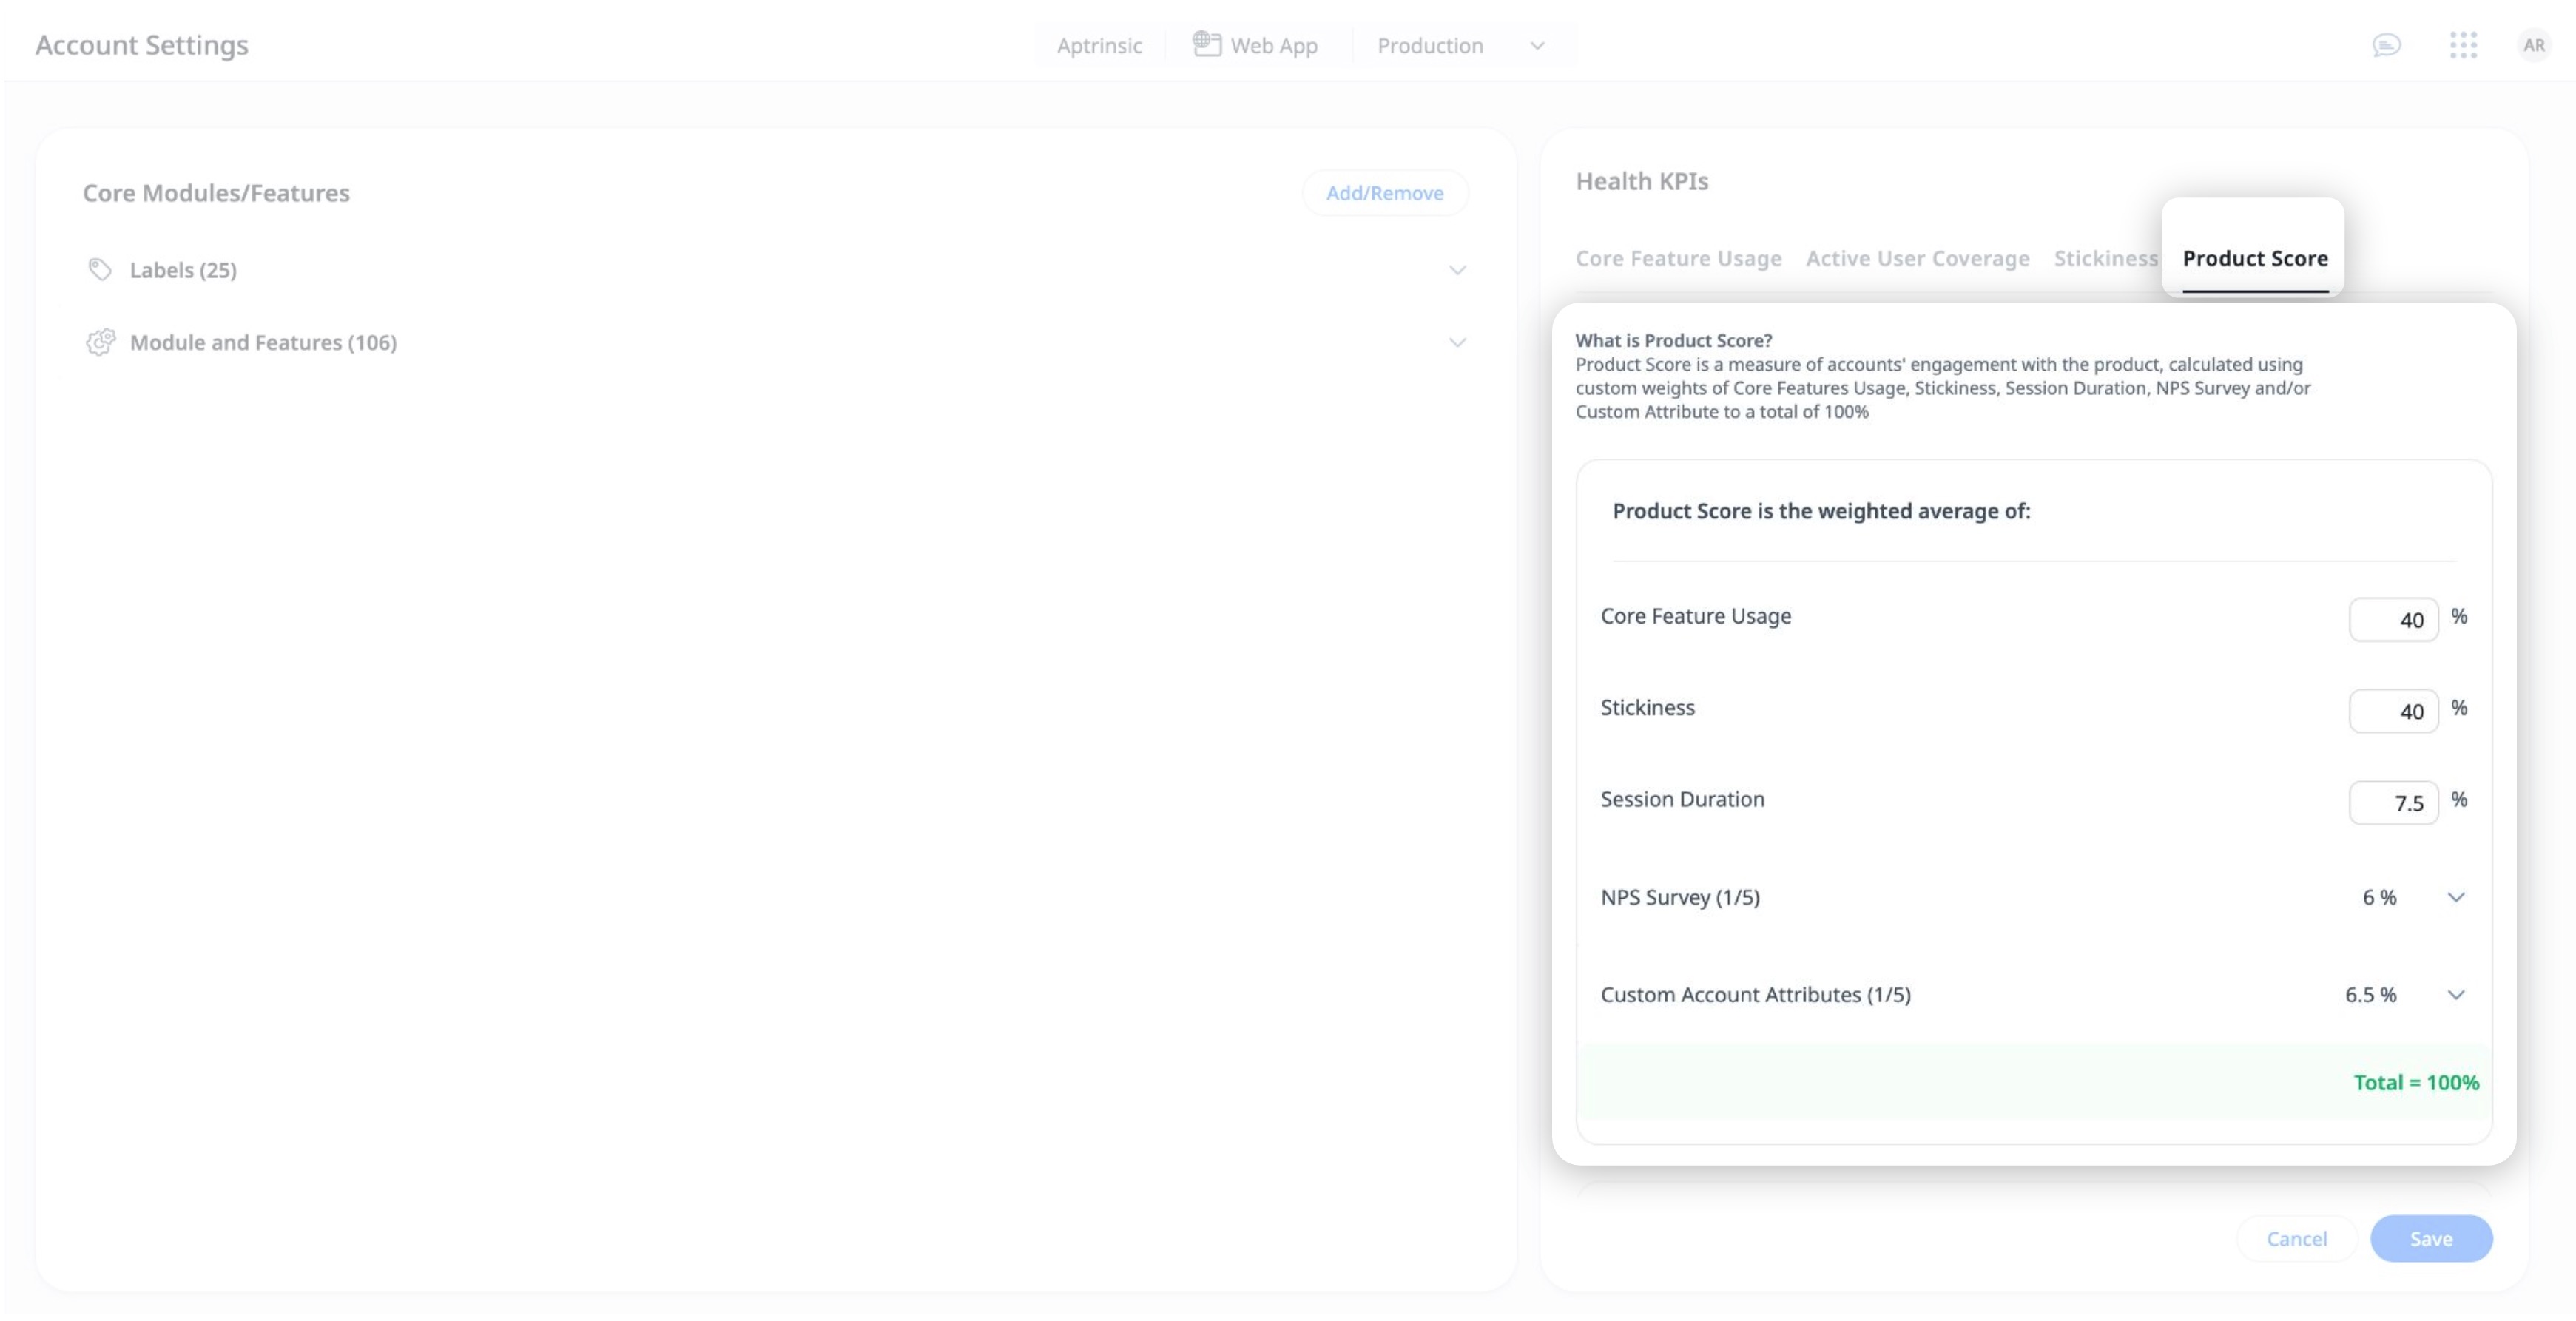Select the Stickiness tab
This screenshot has height=1321, width=2576.
point(2105,258)
